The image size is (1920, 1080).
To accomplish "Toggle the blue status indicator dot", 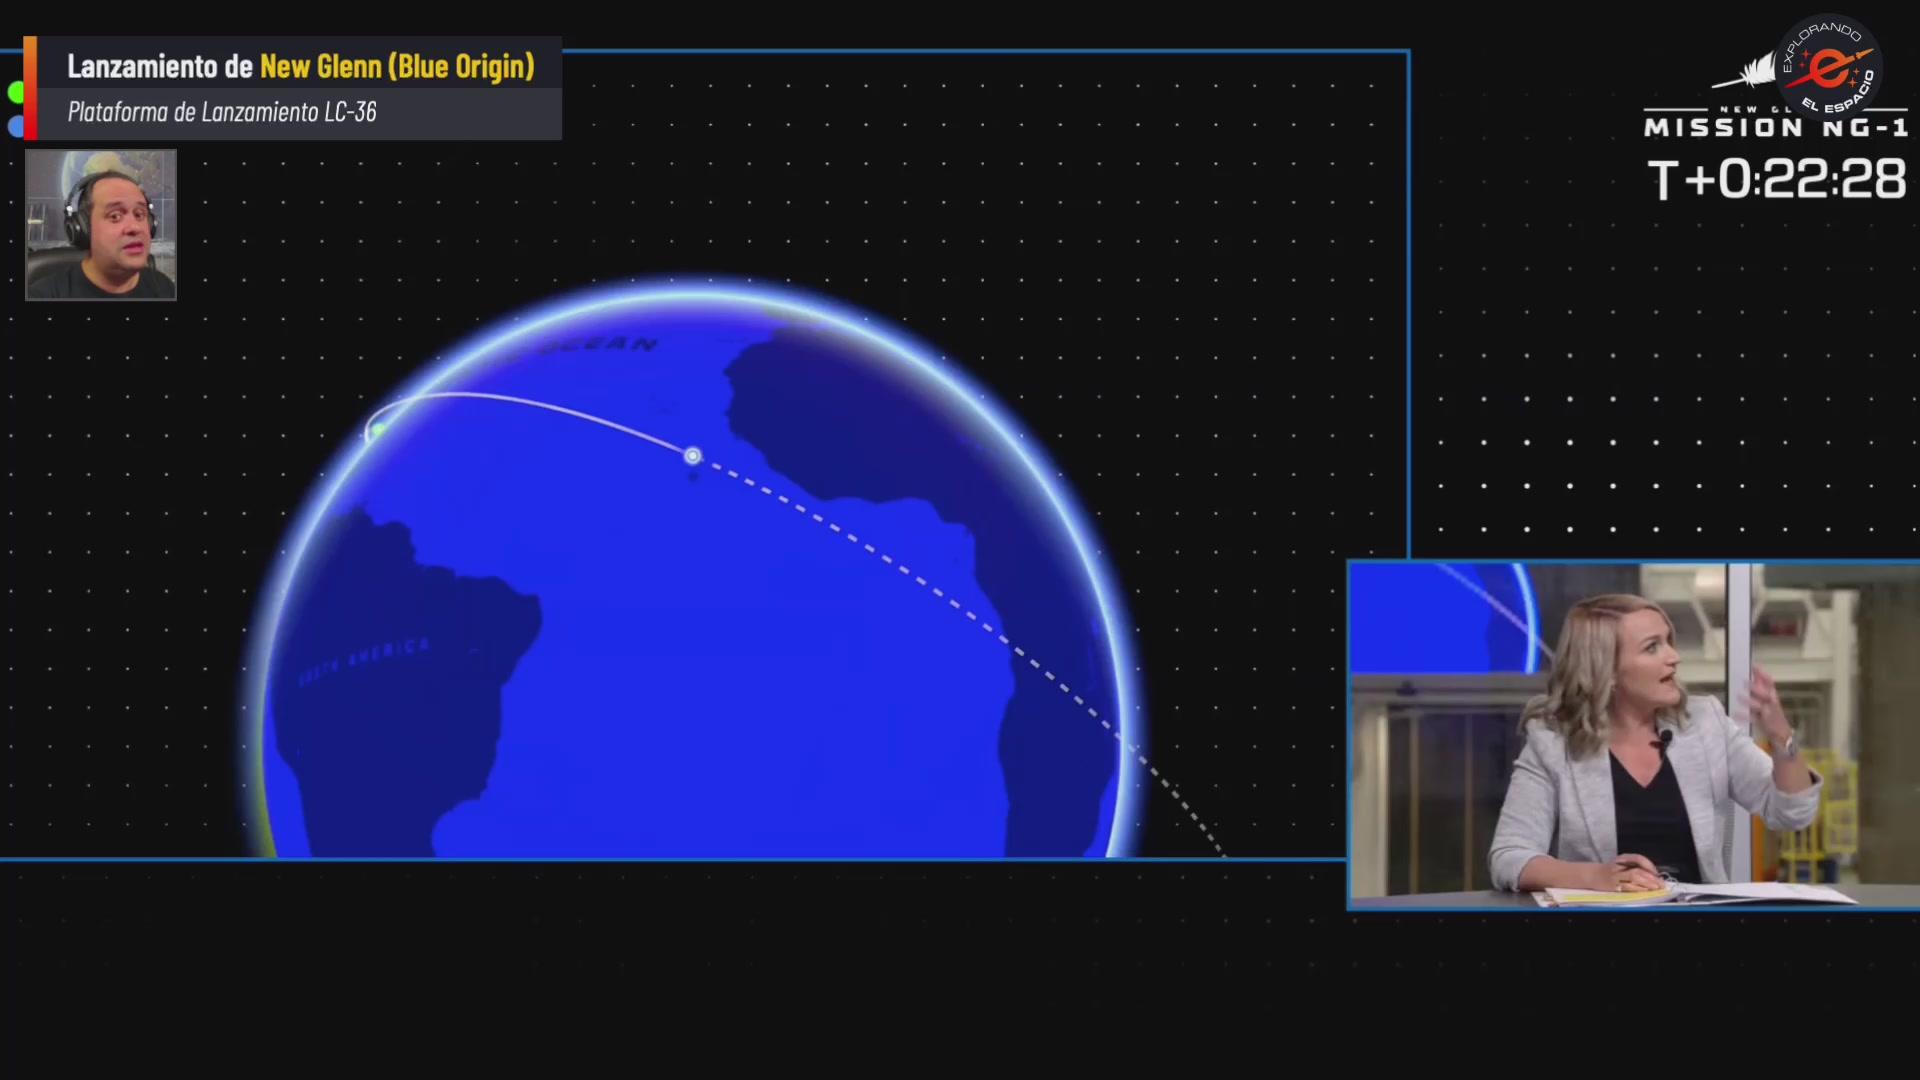I will pos(16,126).
